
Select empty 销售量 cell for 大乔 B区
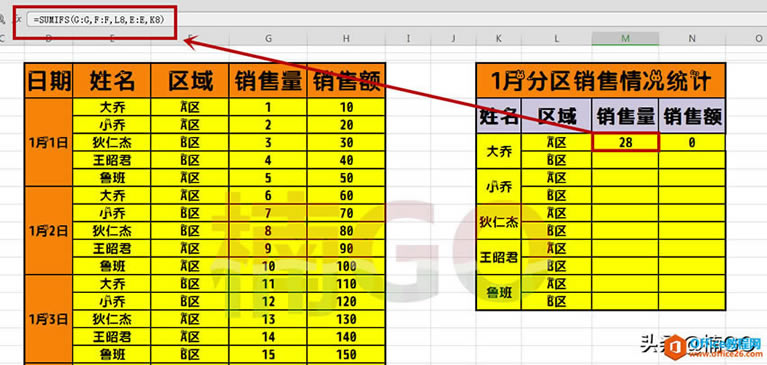pos(625,160)
